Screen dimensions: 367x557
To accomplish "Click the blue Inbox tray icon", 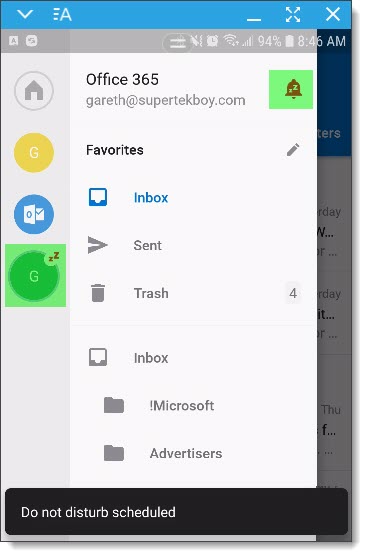I will tap(98, 198).
